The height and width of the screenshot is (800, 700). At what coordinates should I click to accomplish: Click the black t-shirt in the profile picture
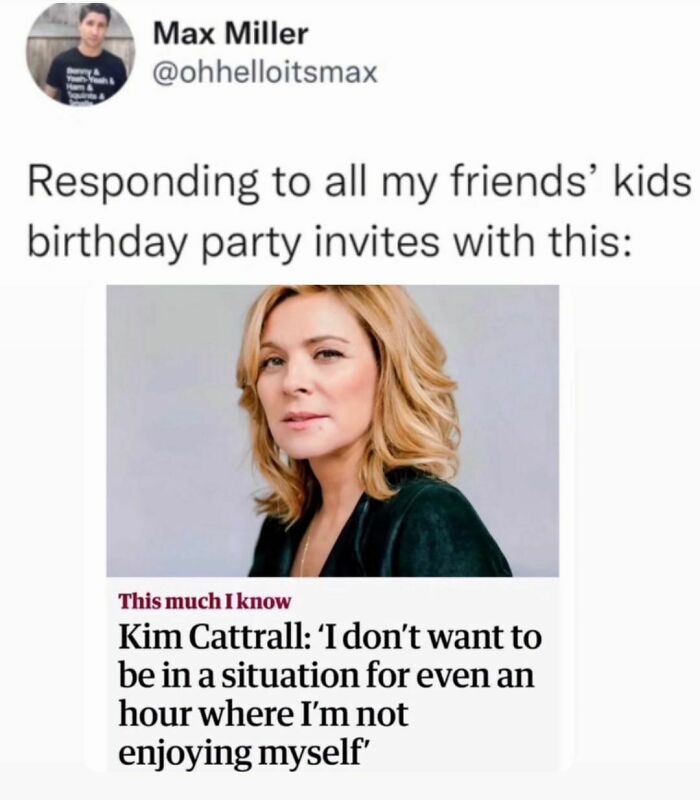pos(84,77)
